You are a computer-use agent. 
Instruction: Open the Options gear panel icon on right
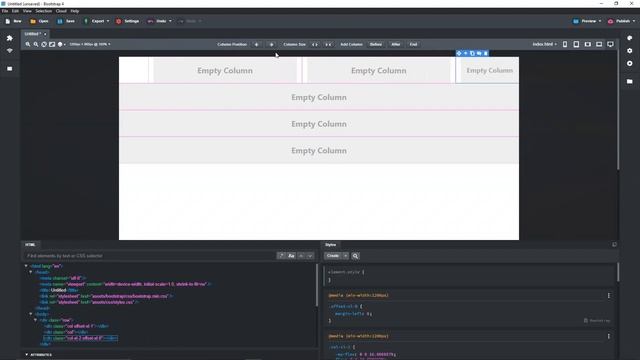pyautogui.click(x=630, y=51)
